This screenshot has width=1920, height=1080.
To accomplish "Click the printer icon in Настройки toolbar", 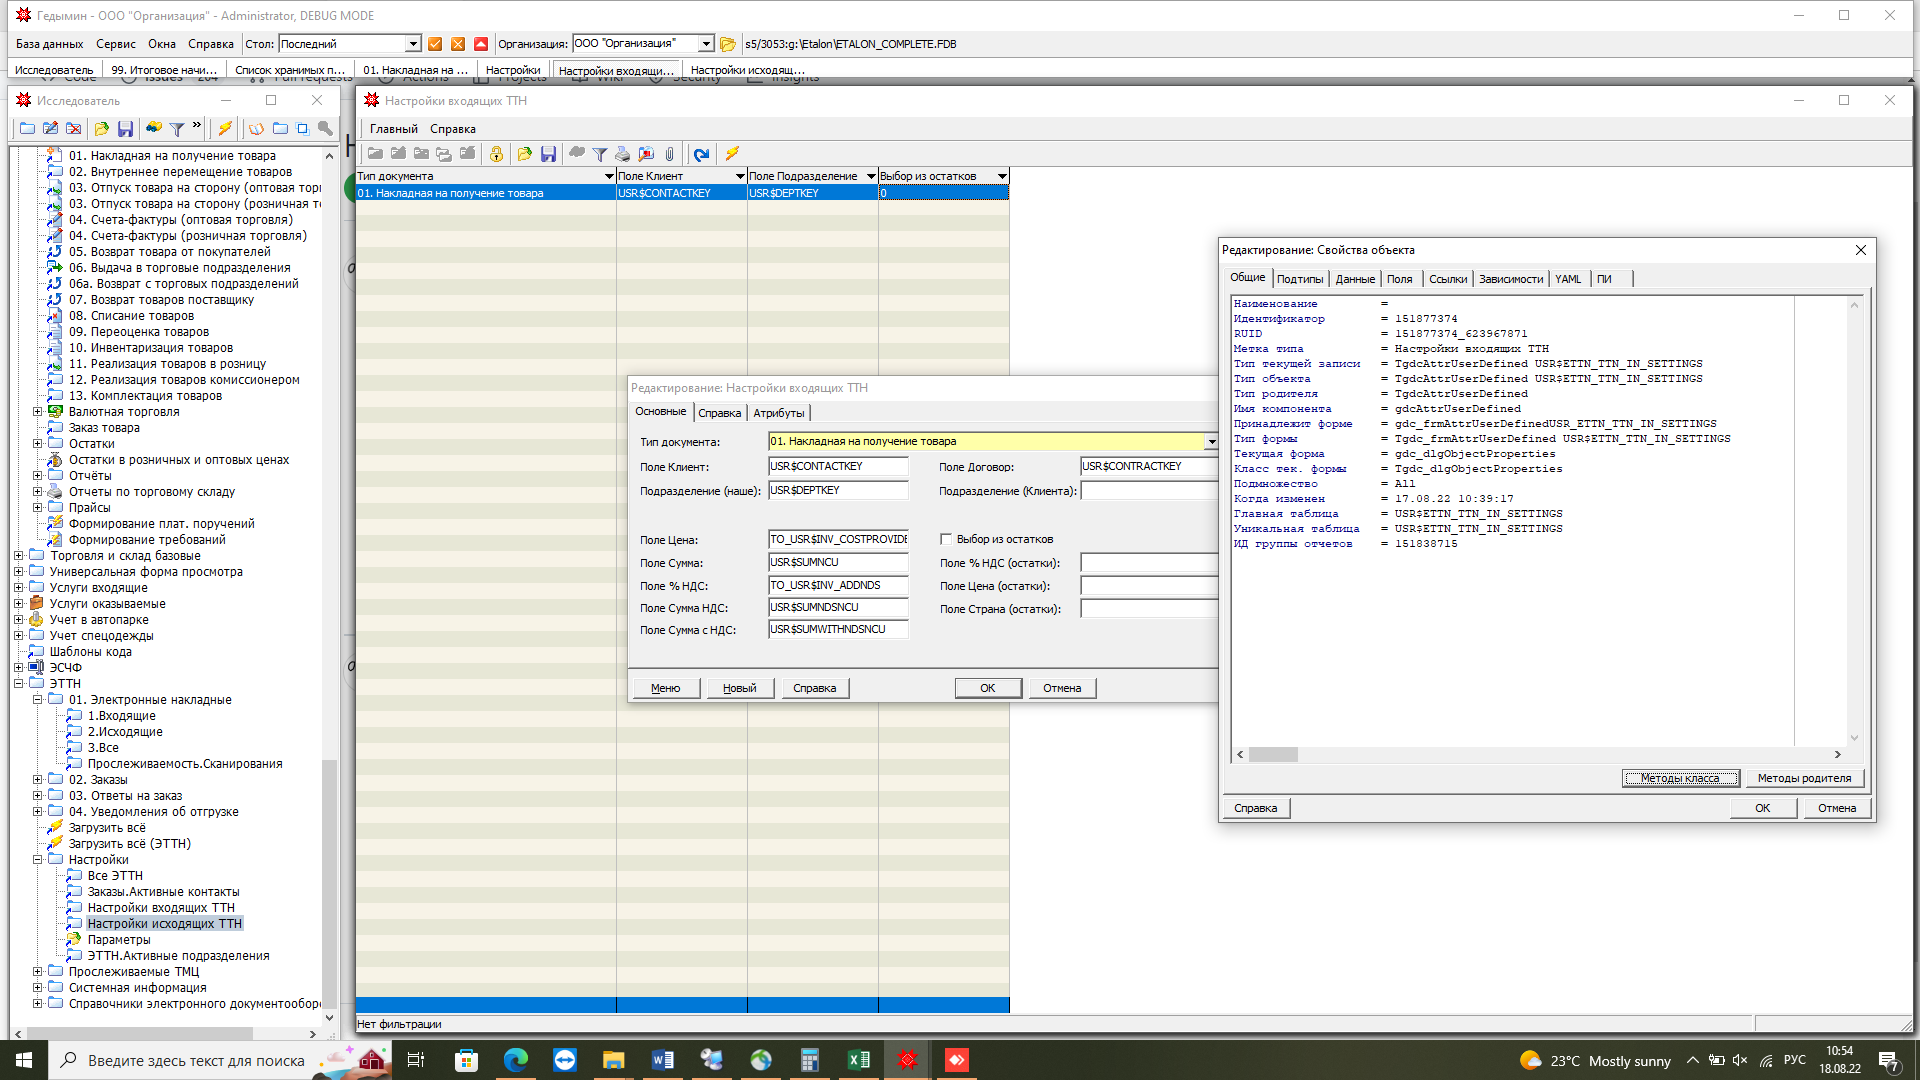I will (622, 154).
